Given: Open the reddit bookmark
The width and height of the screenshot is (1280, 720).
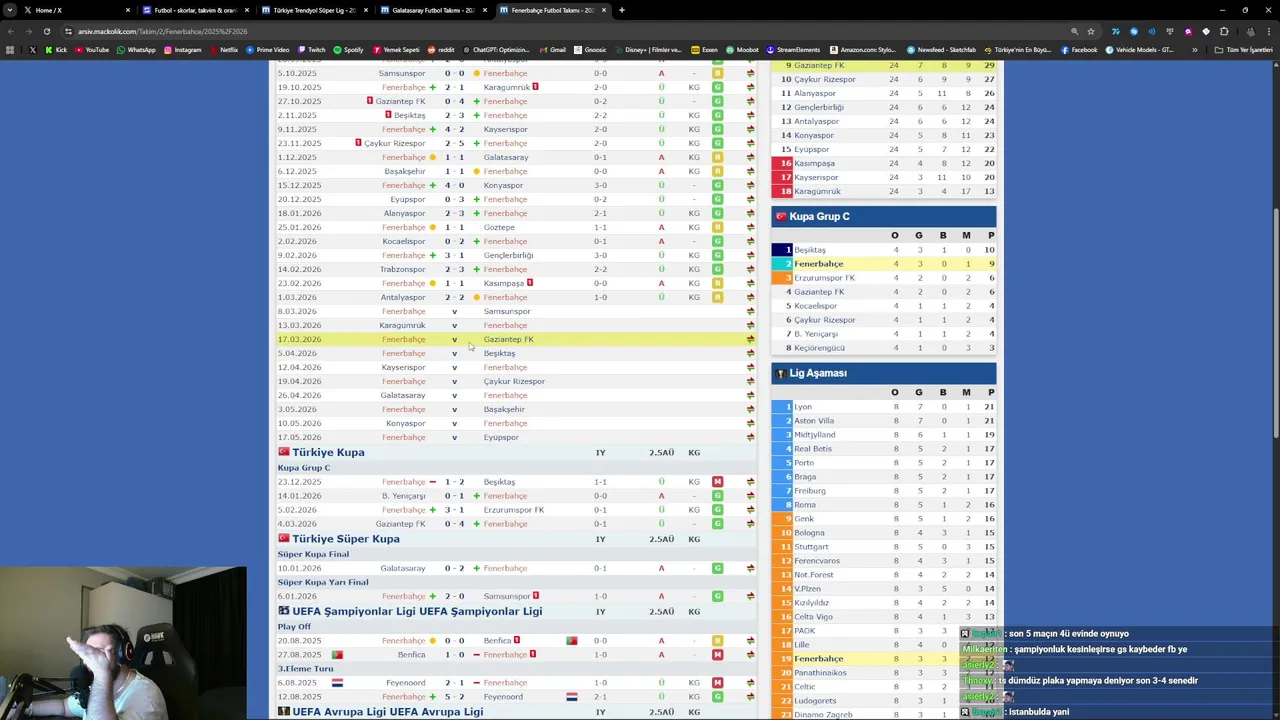Looking at the screenshot, I should click(441, 50).
